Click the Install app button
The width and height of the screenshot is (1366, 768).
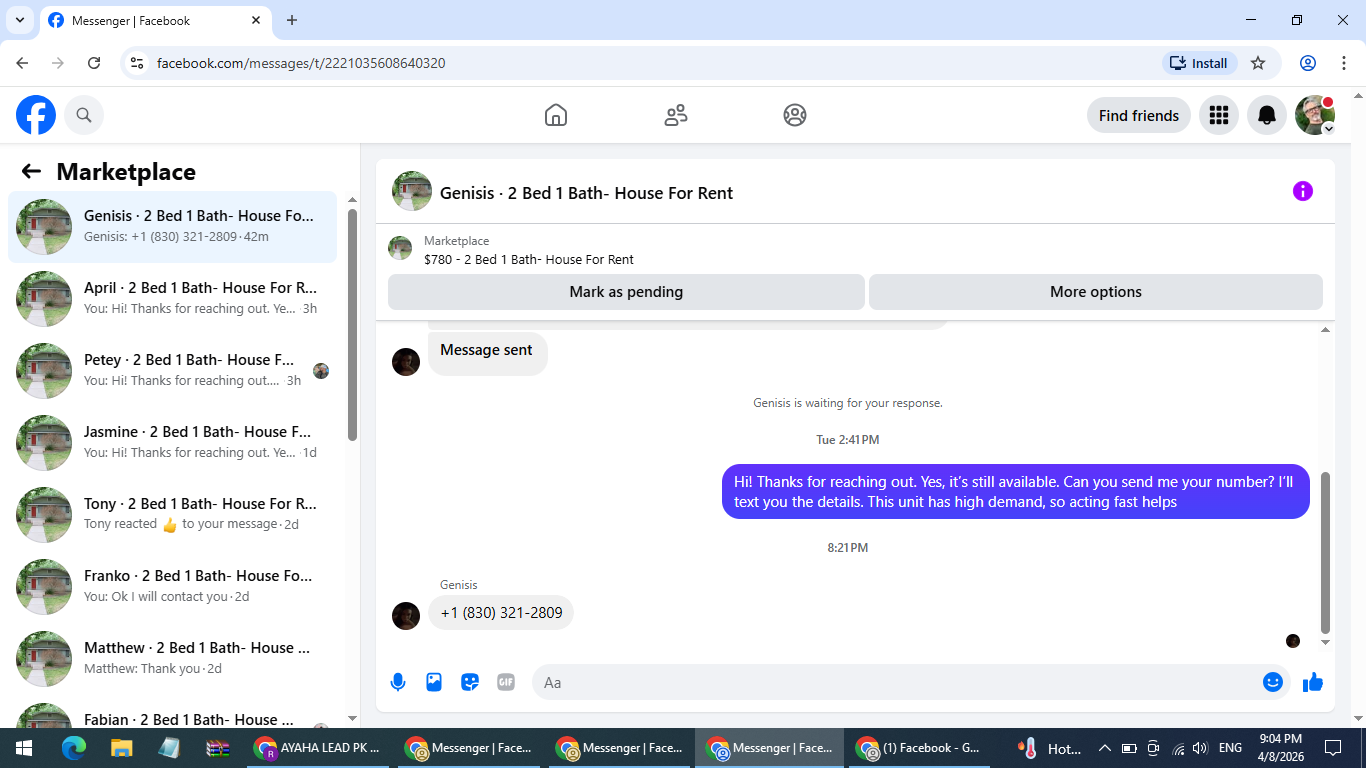[1199, 63]
